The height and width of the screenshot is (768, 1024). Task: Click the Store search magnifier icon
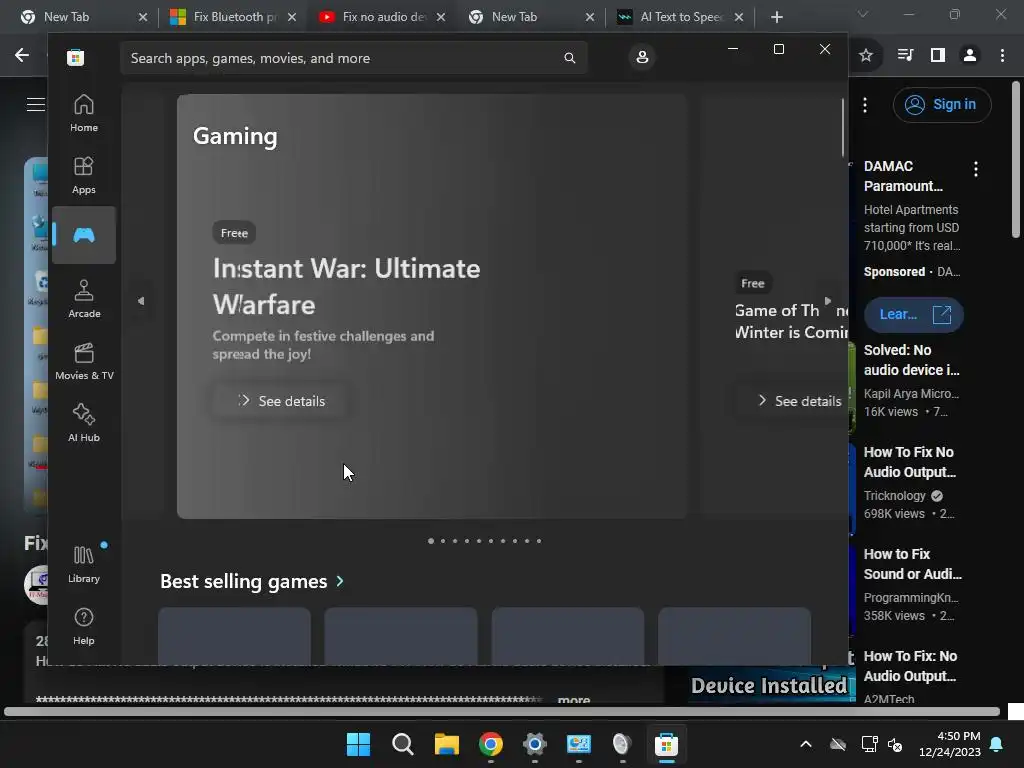569,58
